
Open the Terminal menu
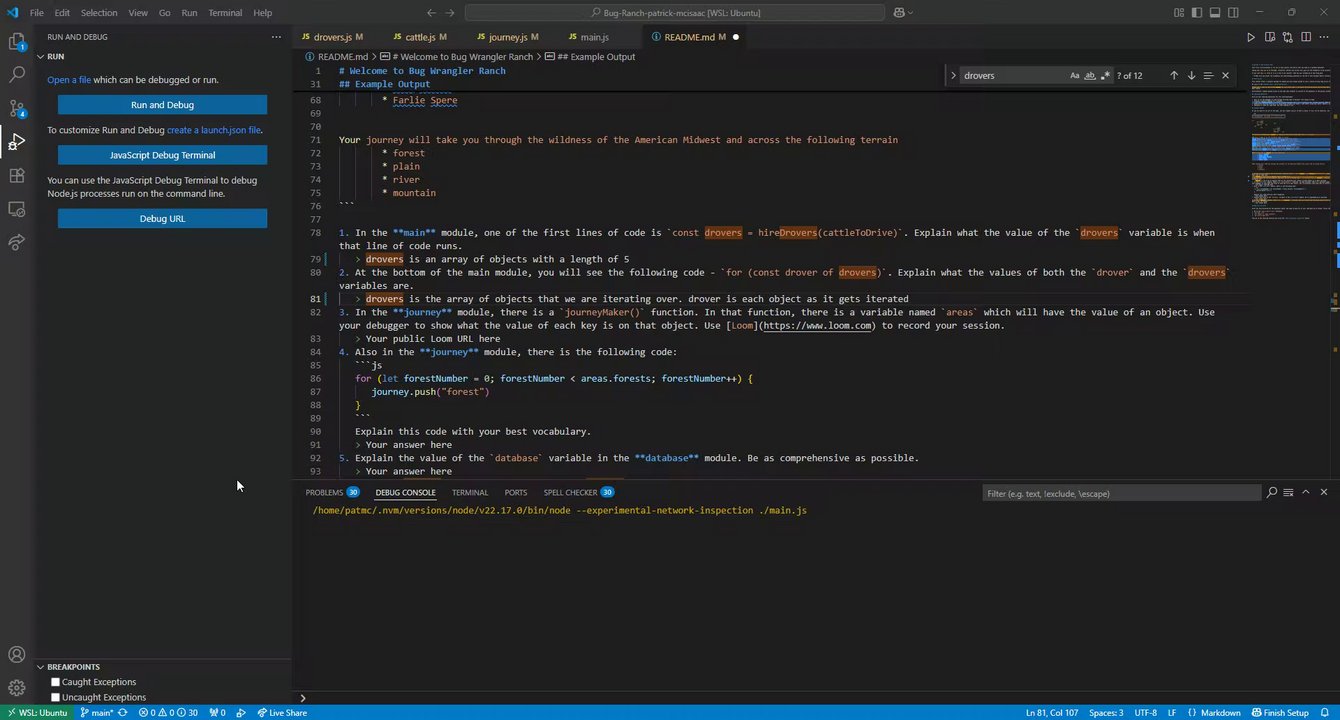coord(225,13)
